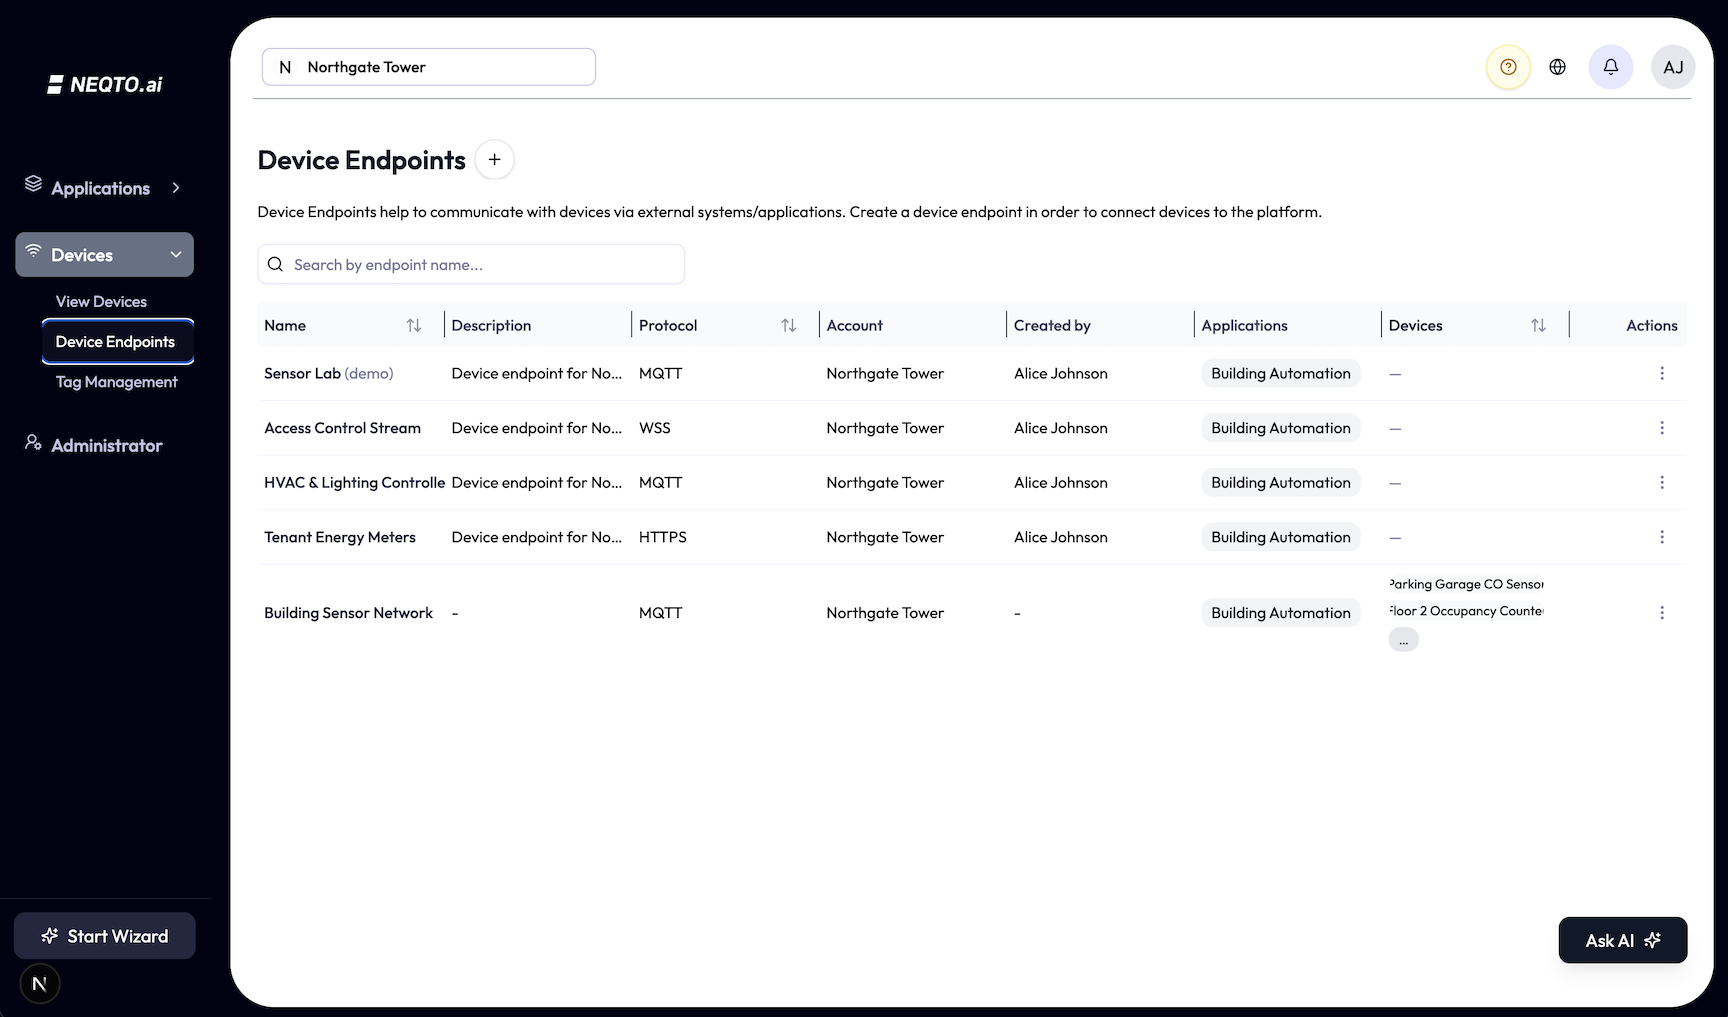Click Alice Johnson in Sensor Lab row
Viewport: 1728px width, 1017px height.
(x=1061, y=373)
